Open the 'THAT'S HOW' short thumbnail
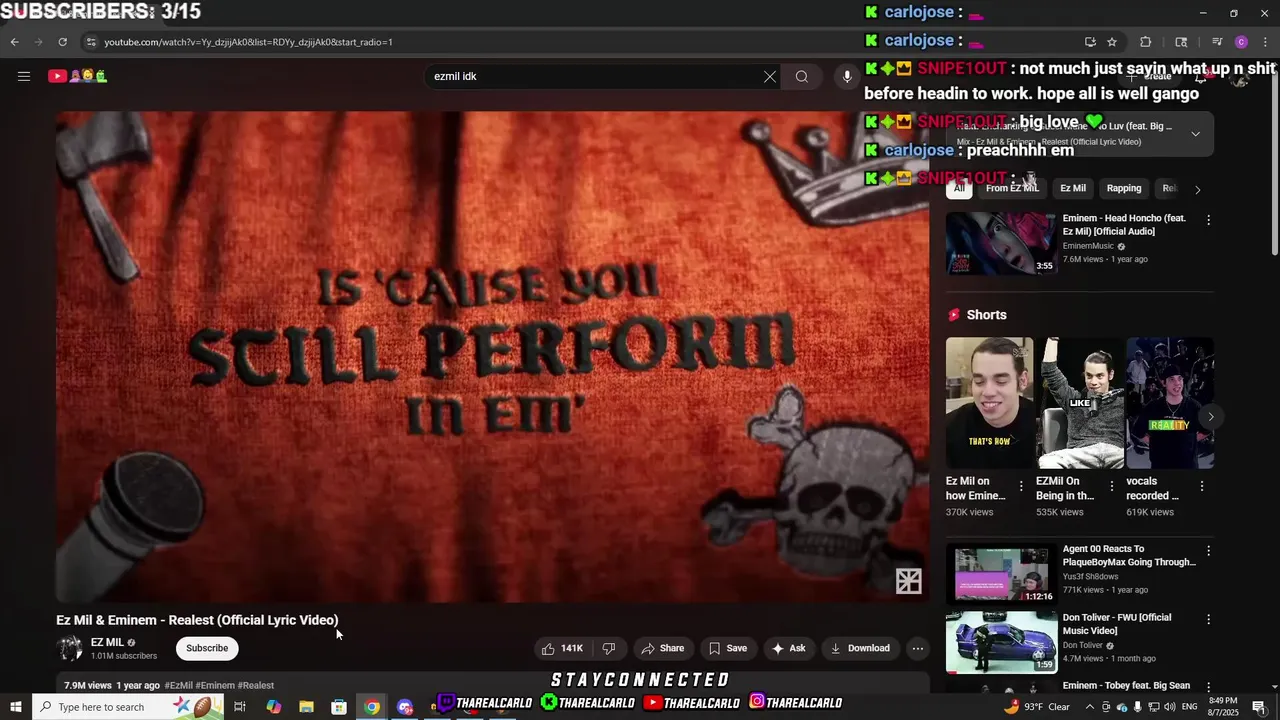 (x=990, y=403)
